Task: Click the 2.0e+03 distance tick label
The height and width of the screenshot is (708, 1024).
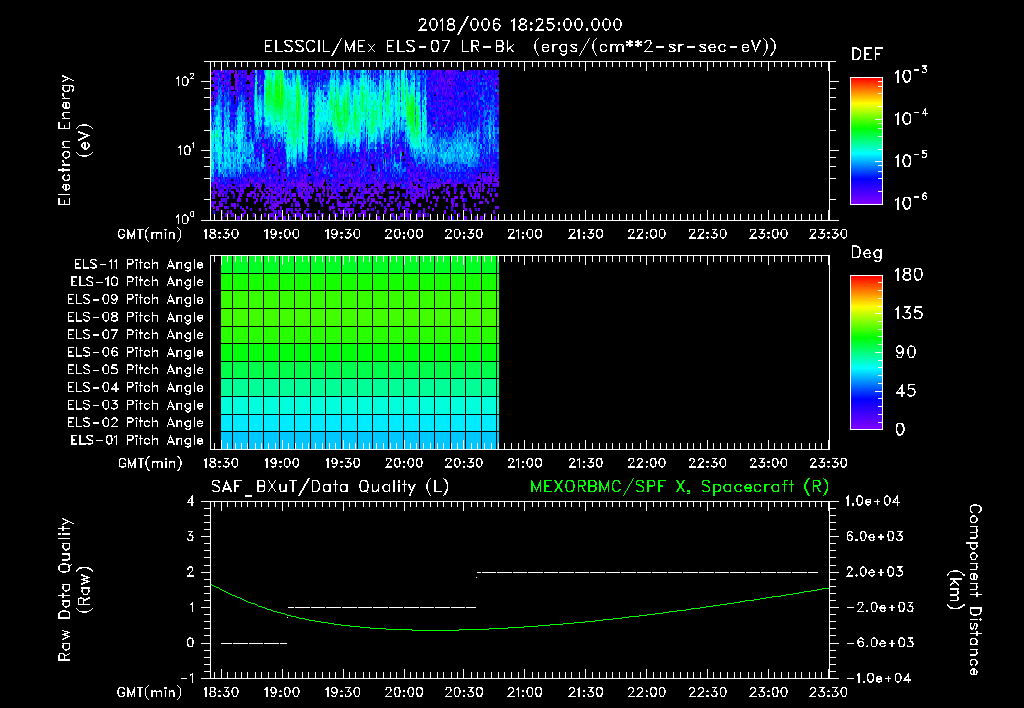Action: pos(874,571)
